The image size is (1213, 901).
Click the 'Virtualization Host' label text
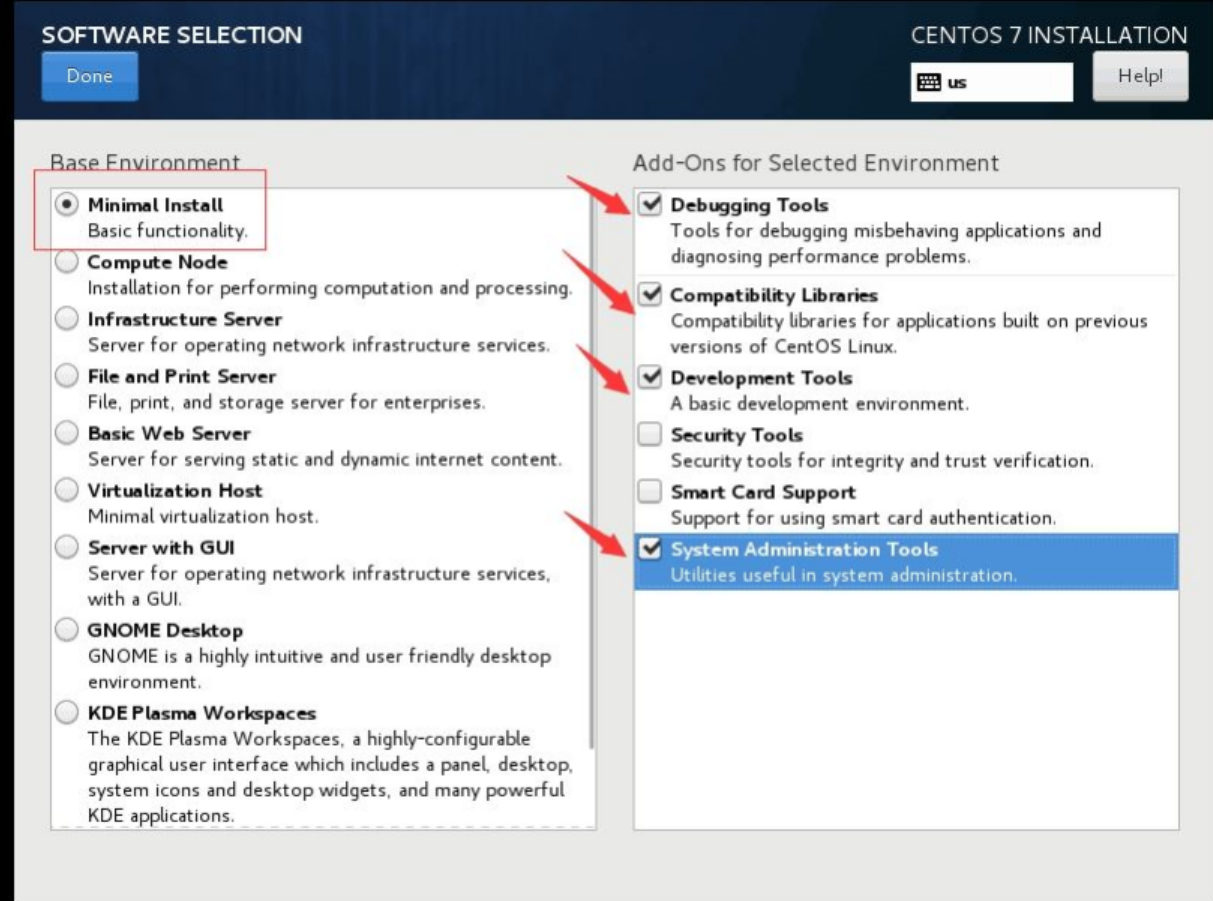click(175, 490)
